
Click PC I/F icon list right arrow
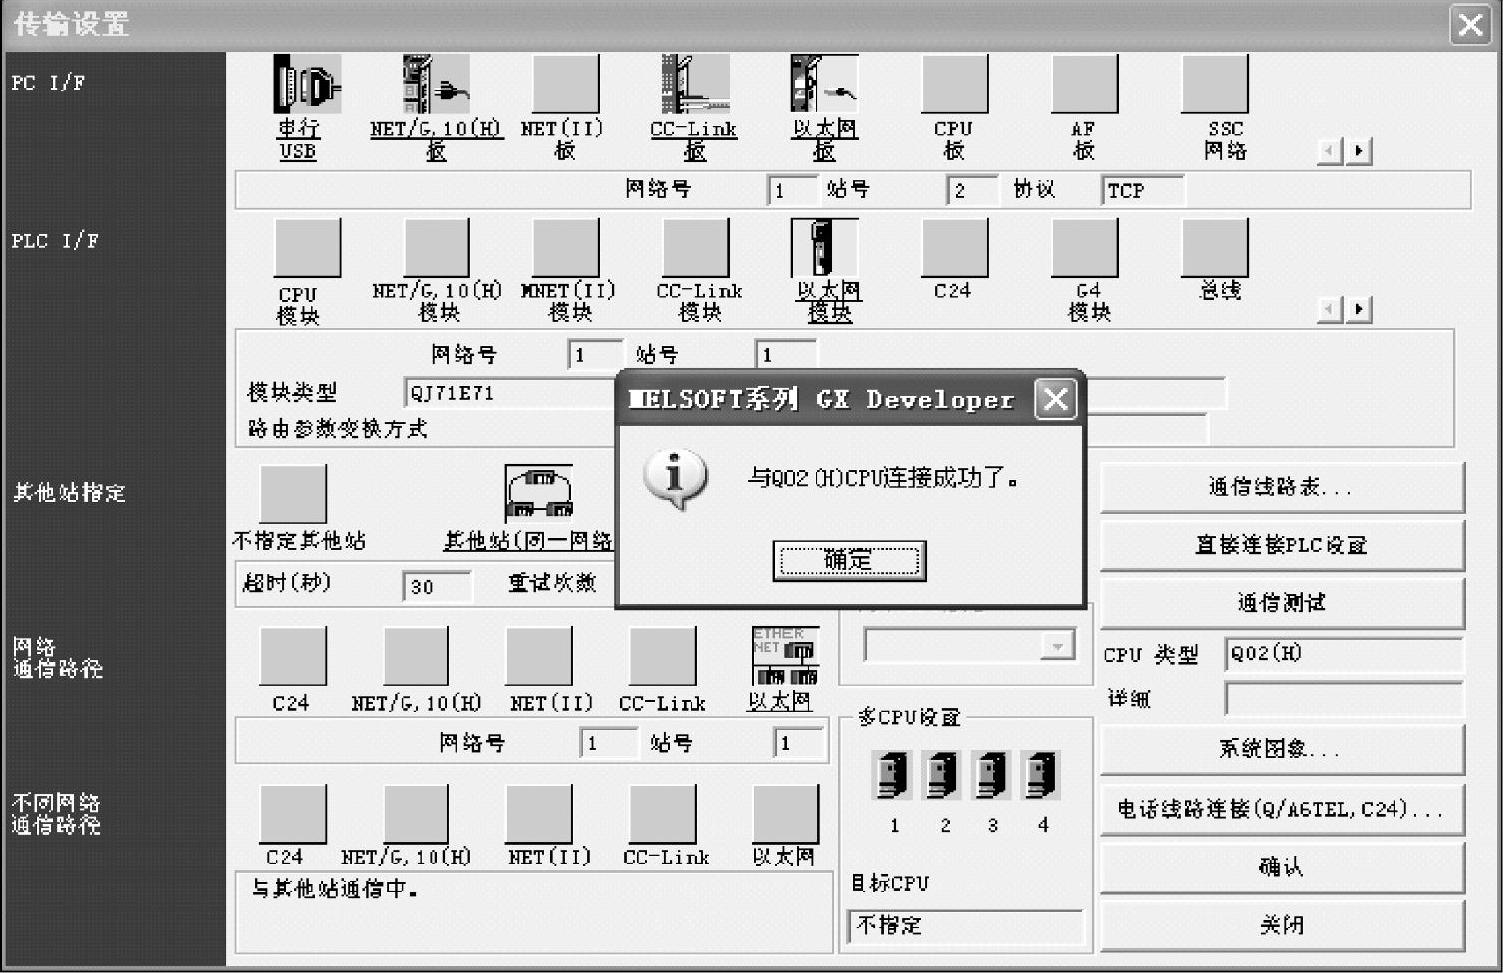point(1358,151)
